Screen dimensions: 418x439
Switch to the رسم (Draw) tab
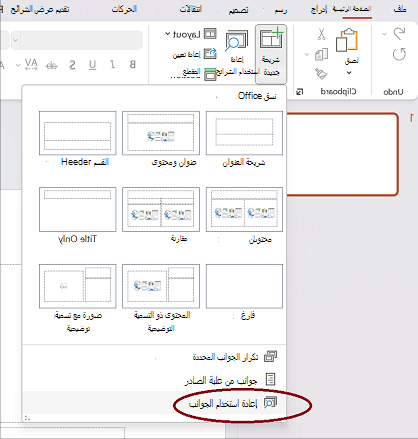point(281,10)
